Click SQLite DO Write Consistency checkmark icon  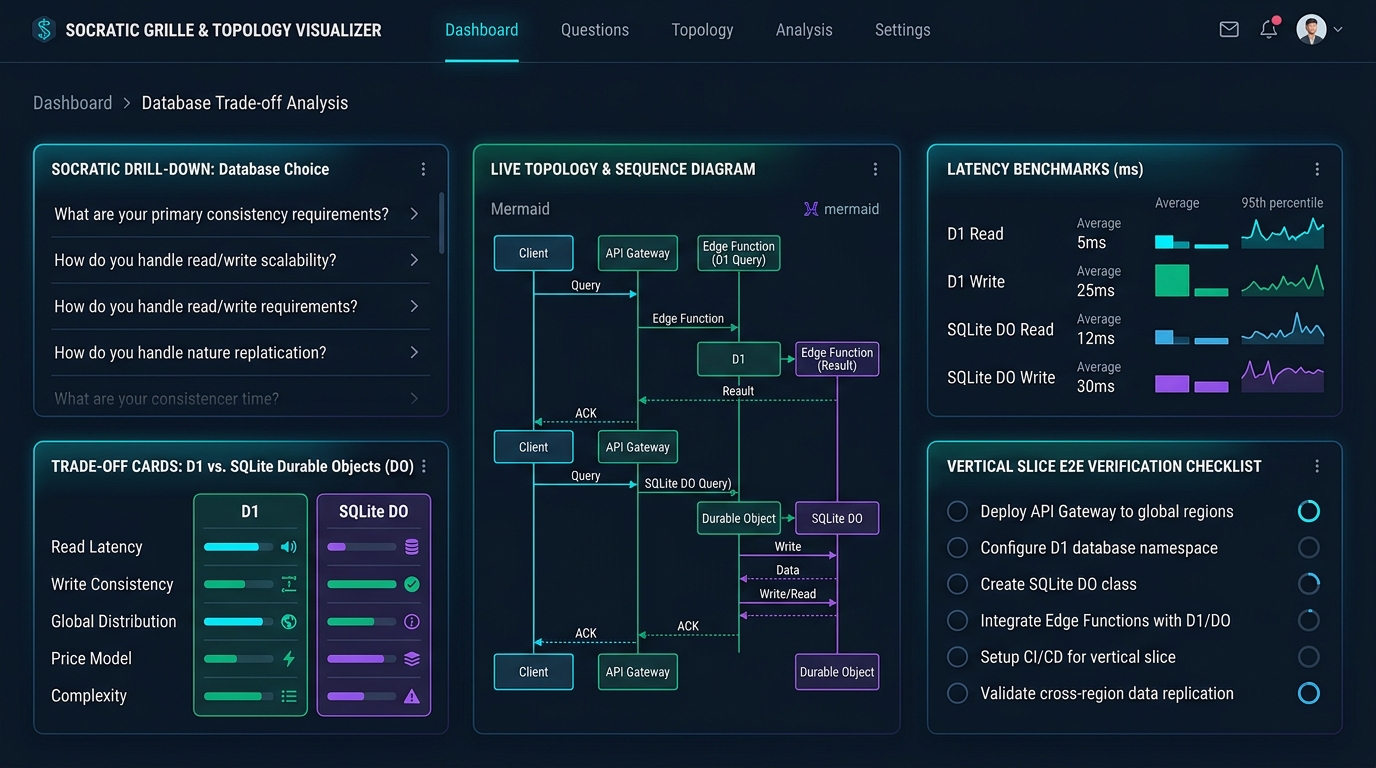[412, 584]
